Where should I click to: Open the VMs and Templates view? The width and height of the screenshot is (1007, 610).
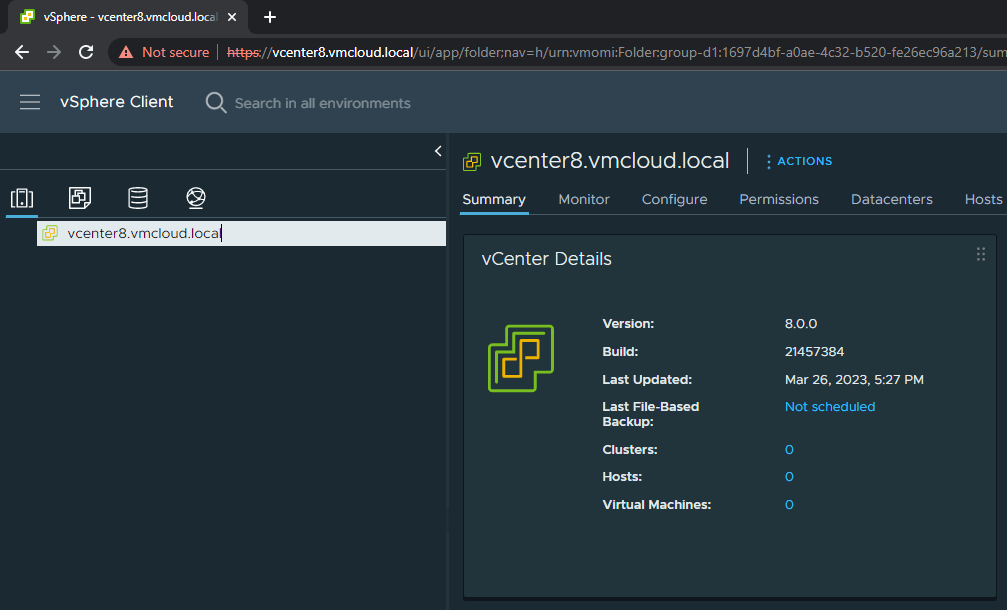[79, 198]
